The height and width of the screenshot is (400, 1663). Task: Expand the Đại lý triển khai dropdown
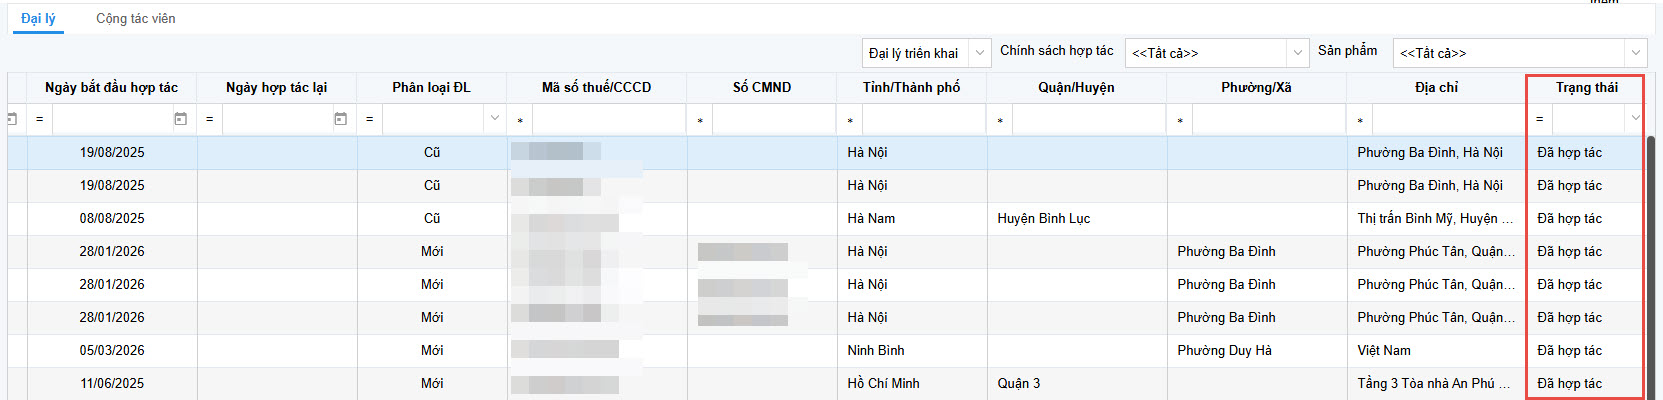coord(981,53)
